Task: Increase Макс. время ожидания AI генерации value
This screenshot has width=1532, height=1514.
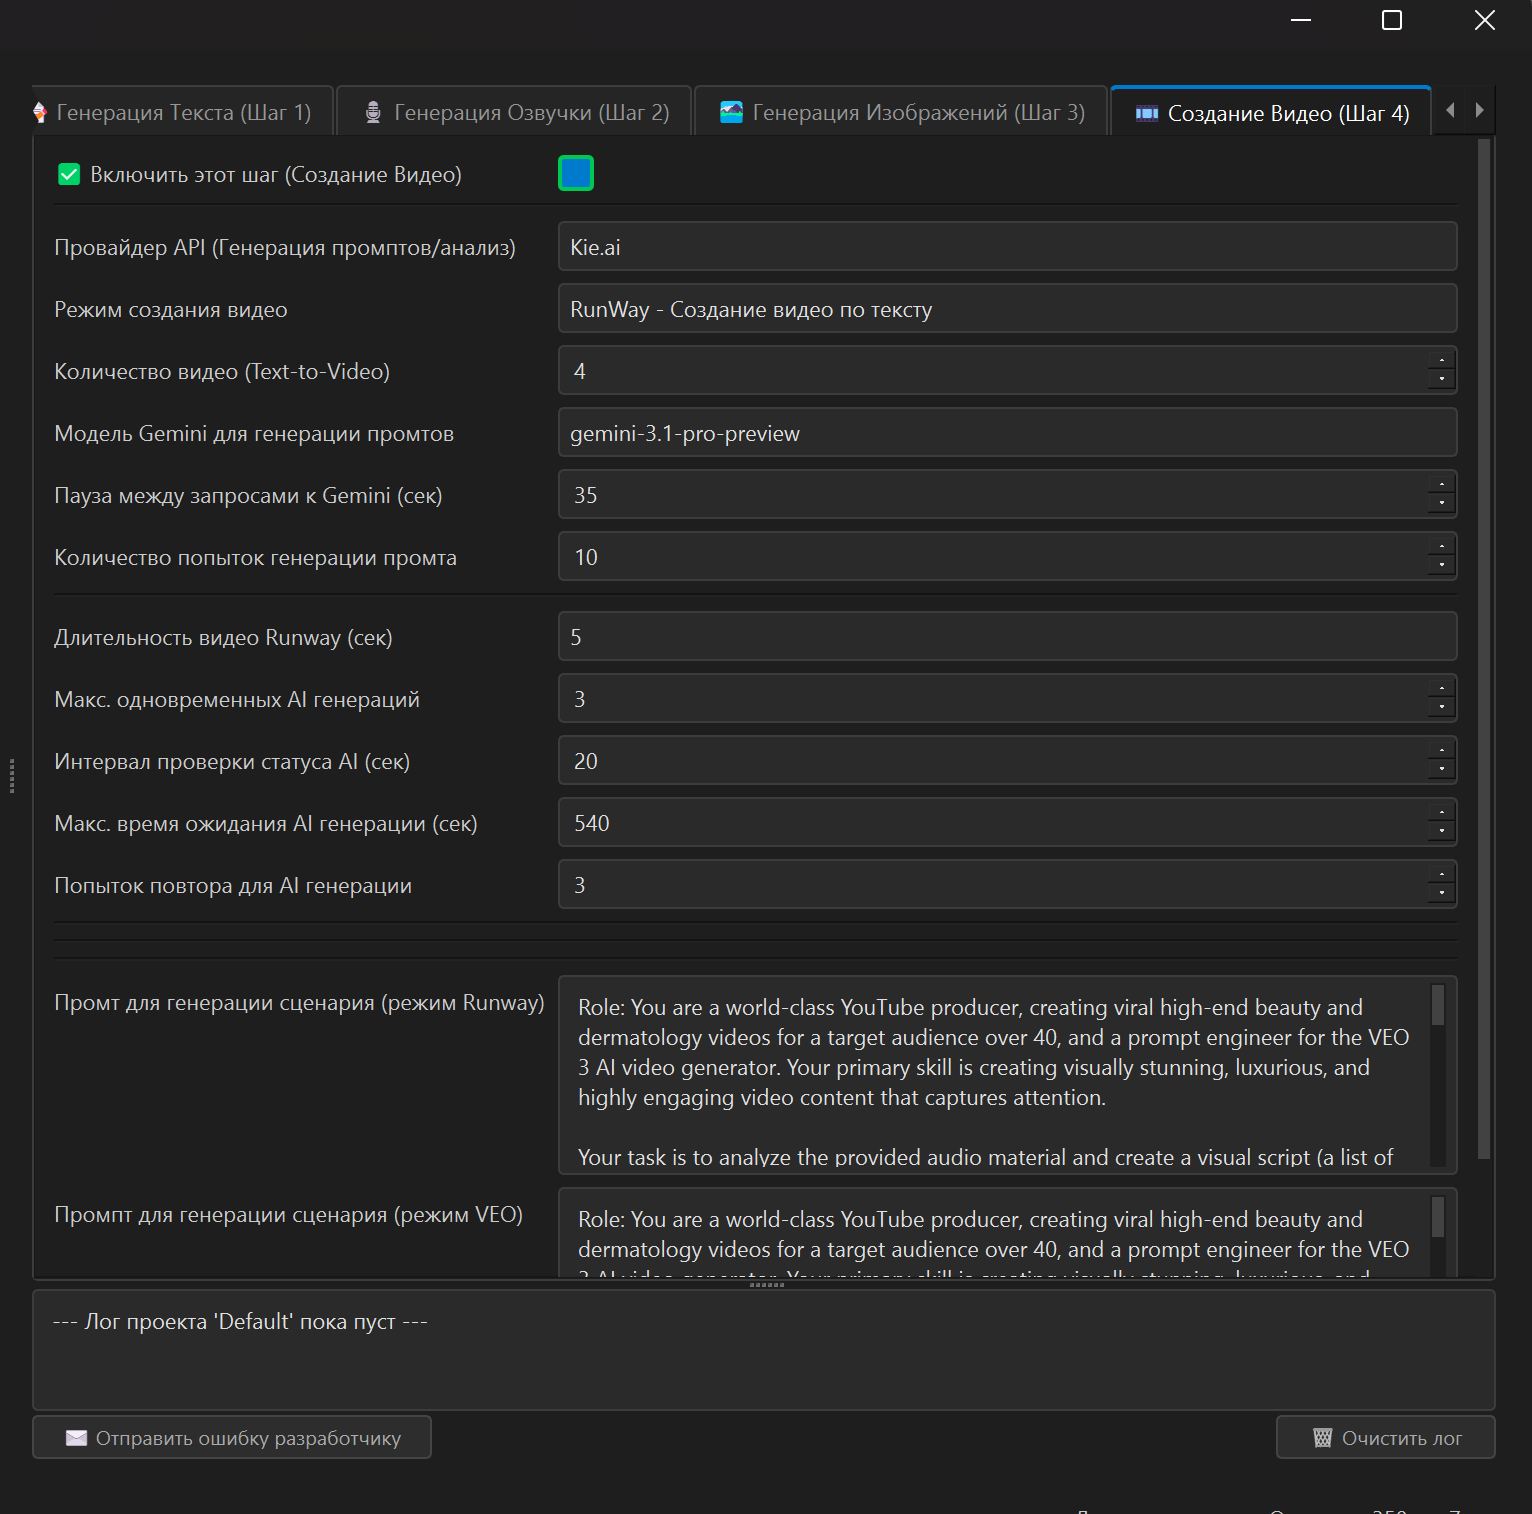Action: 1441,812
